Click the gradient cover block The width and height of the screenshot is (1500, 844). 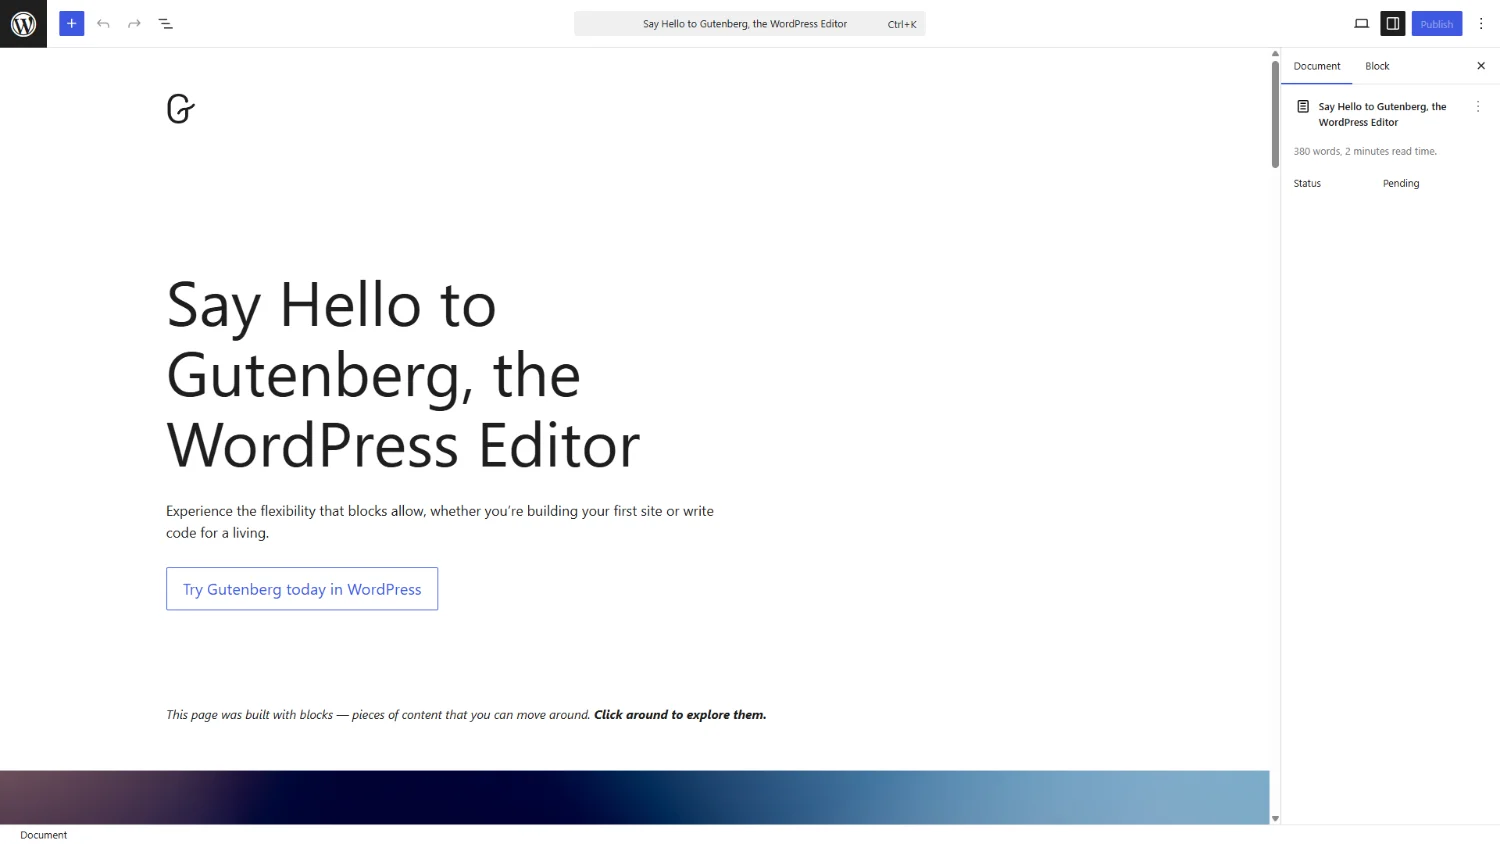coord(634,797)
